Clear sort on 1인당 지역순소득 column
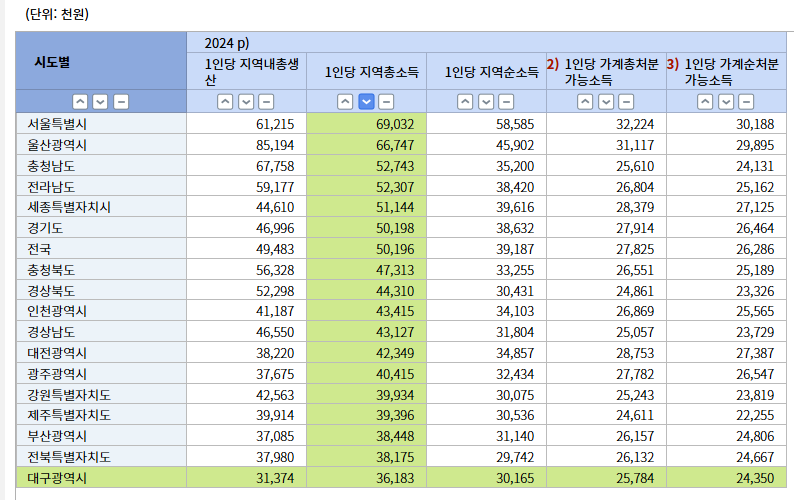Image resolution: width=794 pixels, height=500 pixels. click(x=506, y=101)
